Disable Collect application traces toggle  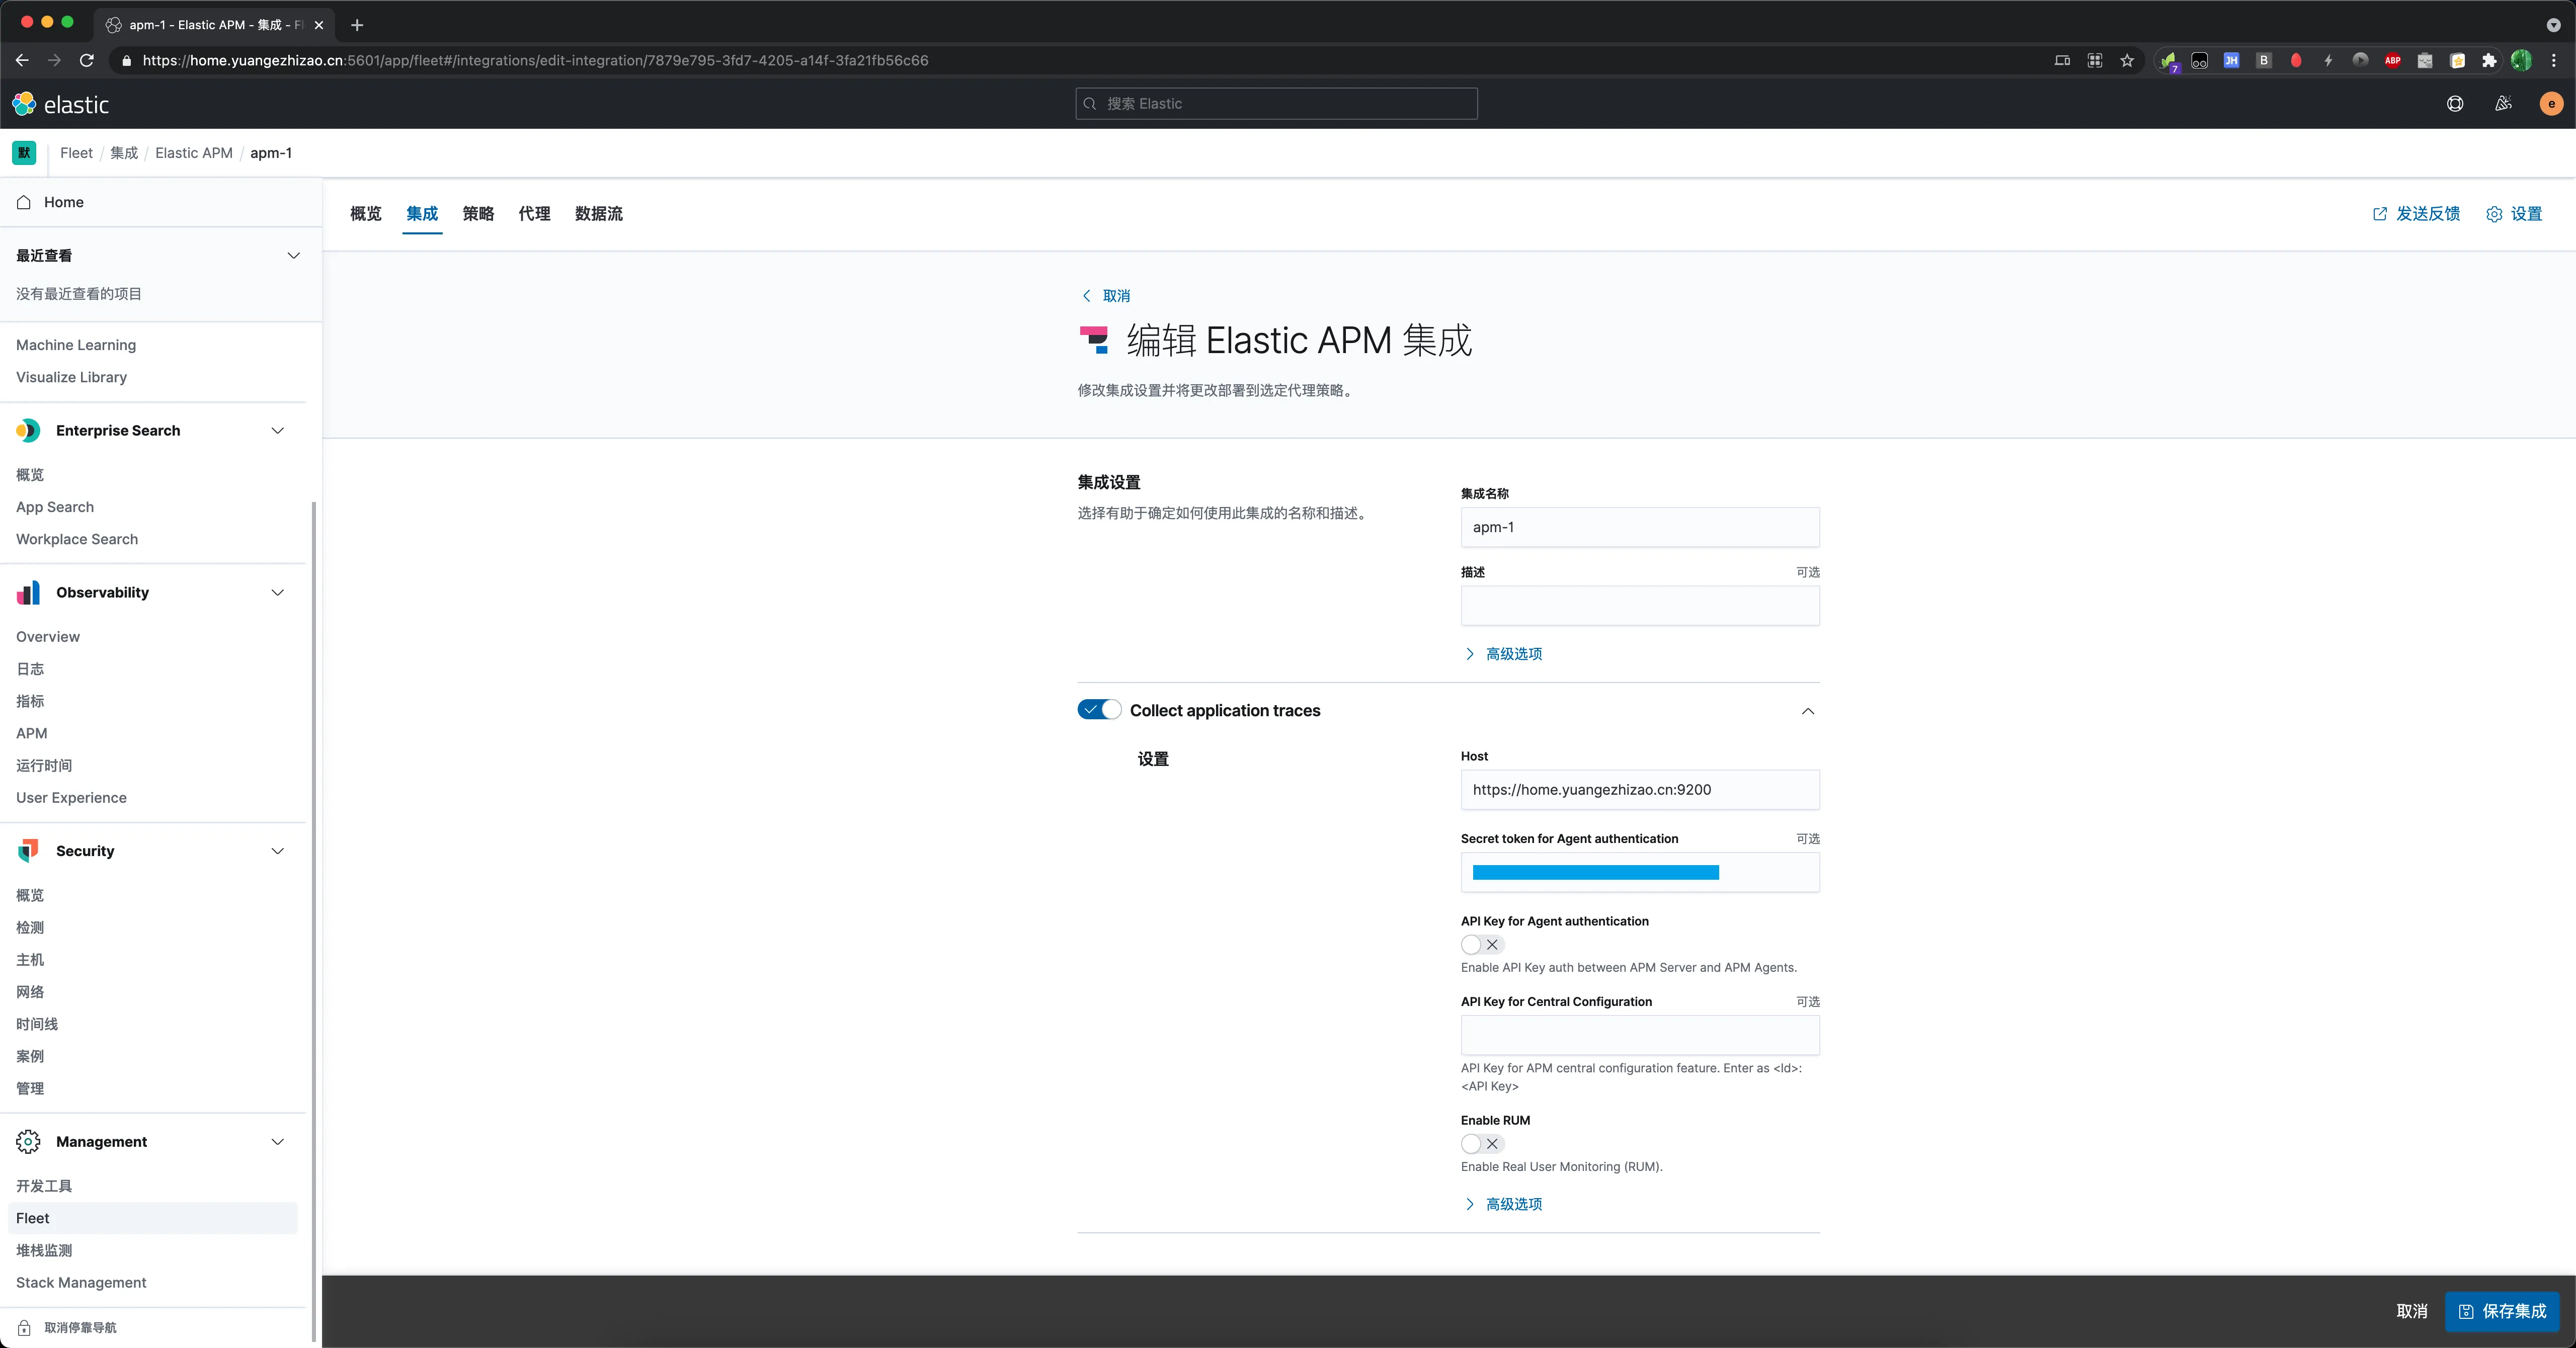point(1099,710)
